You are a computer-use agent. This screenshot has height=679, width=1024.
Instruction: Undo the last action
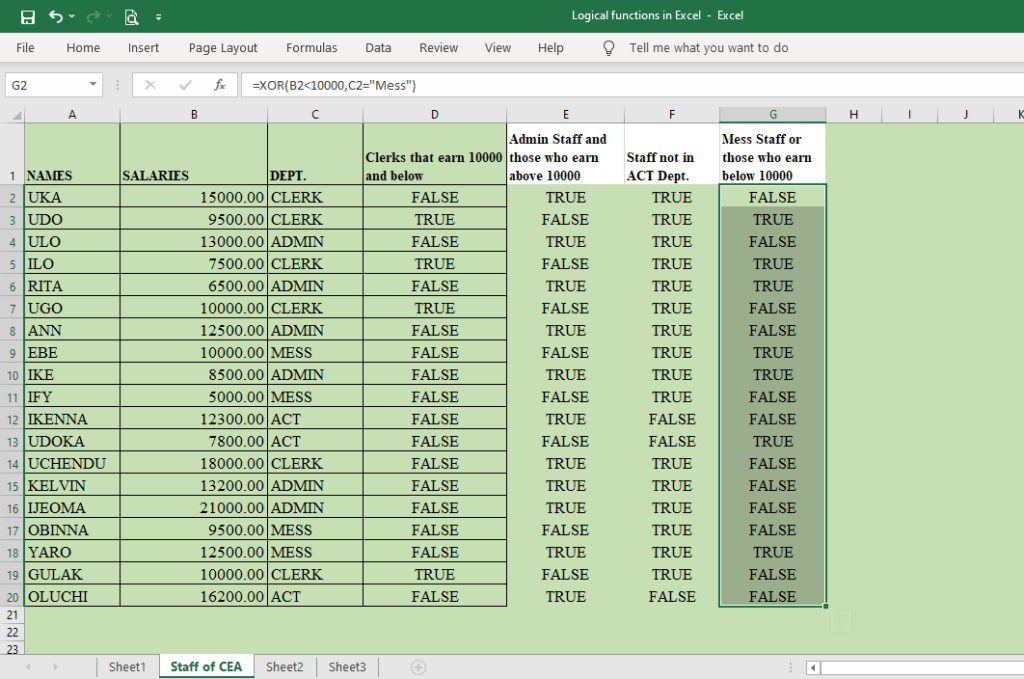57,15
